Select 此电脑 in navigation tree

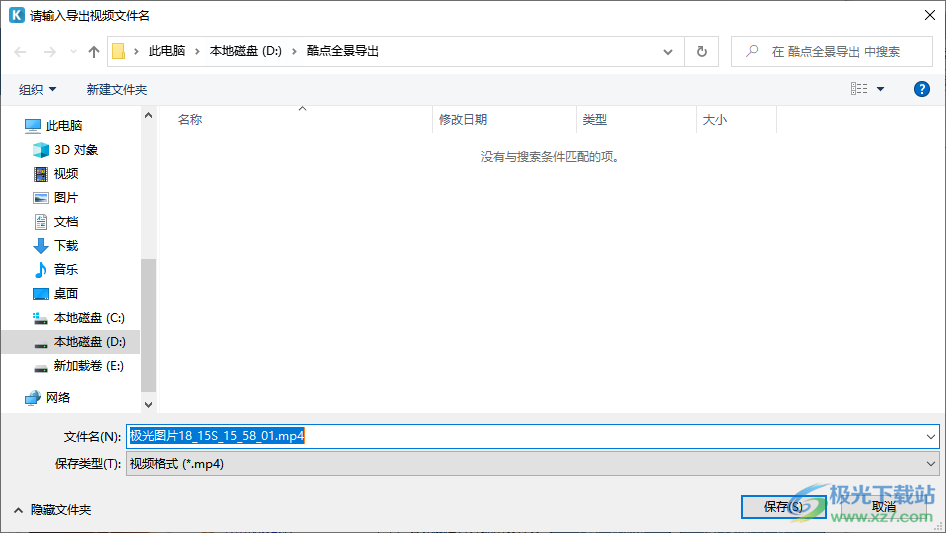point(53,126)
